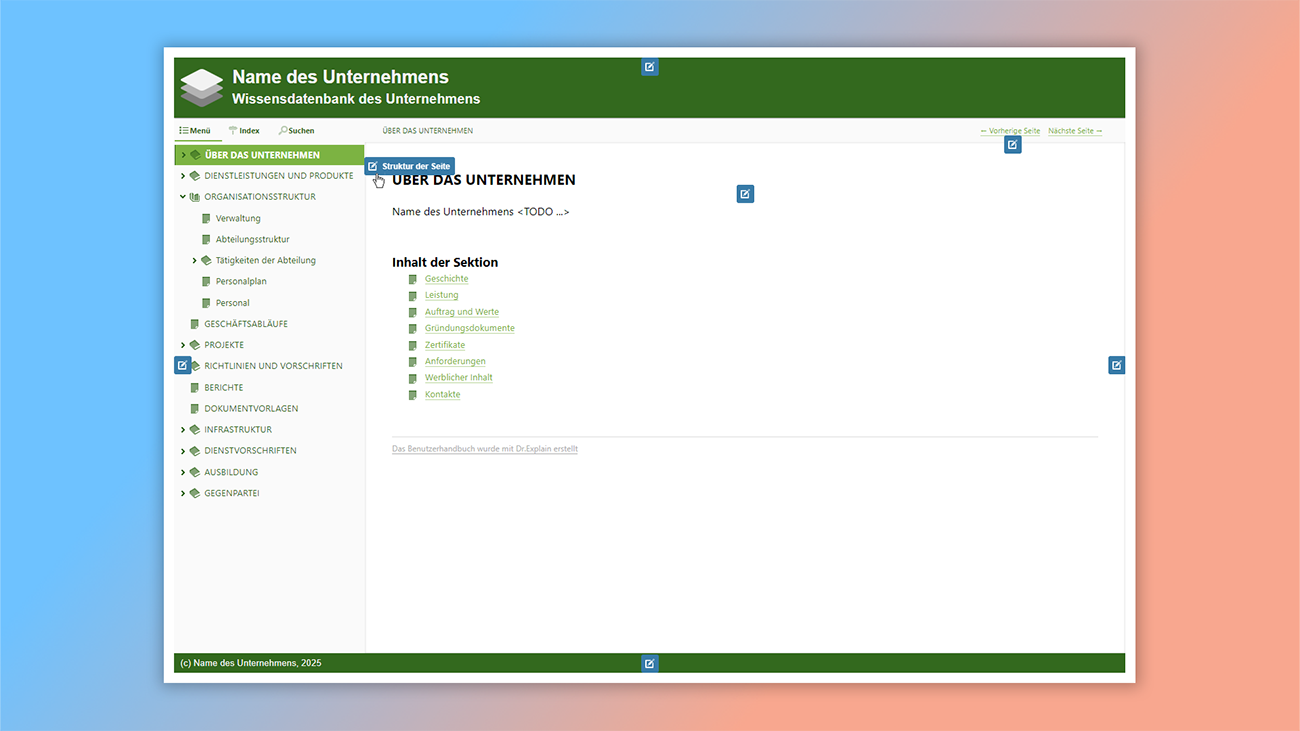The width and height of the screenshot is (1300, 731).
Task: Go to Nächste Seite
Action: pos(1075,131)
